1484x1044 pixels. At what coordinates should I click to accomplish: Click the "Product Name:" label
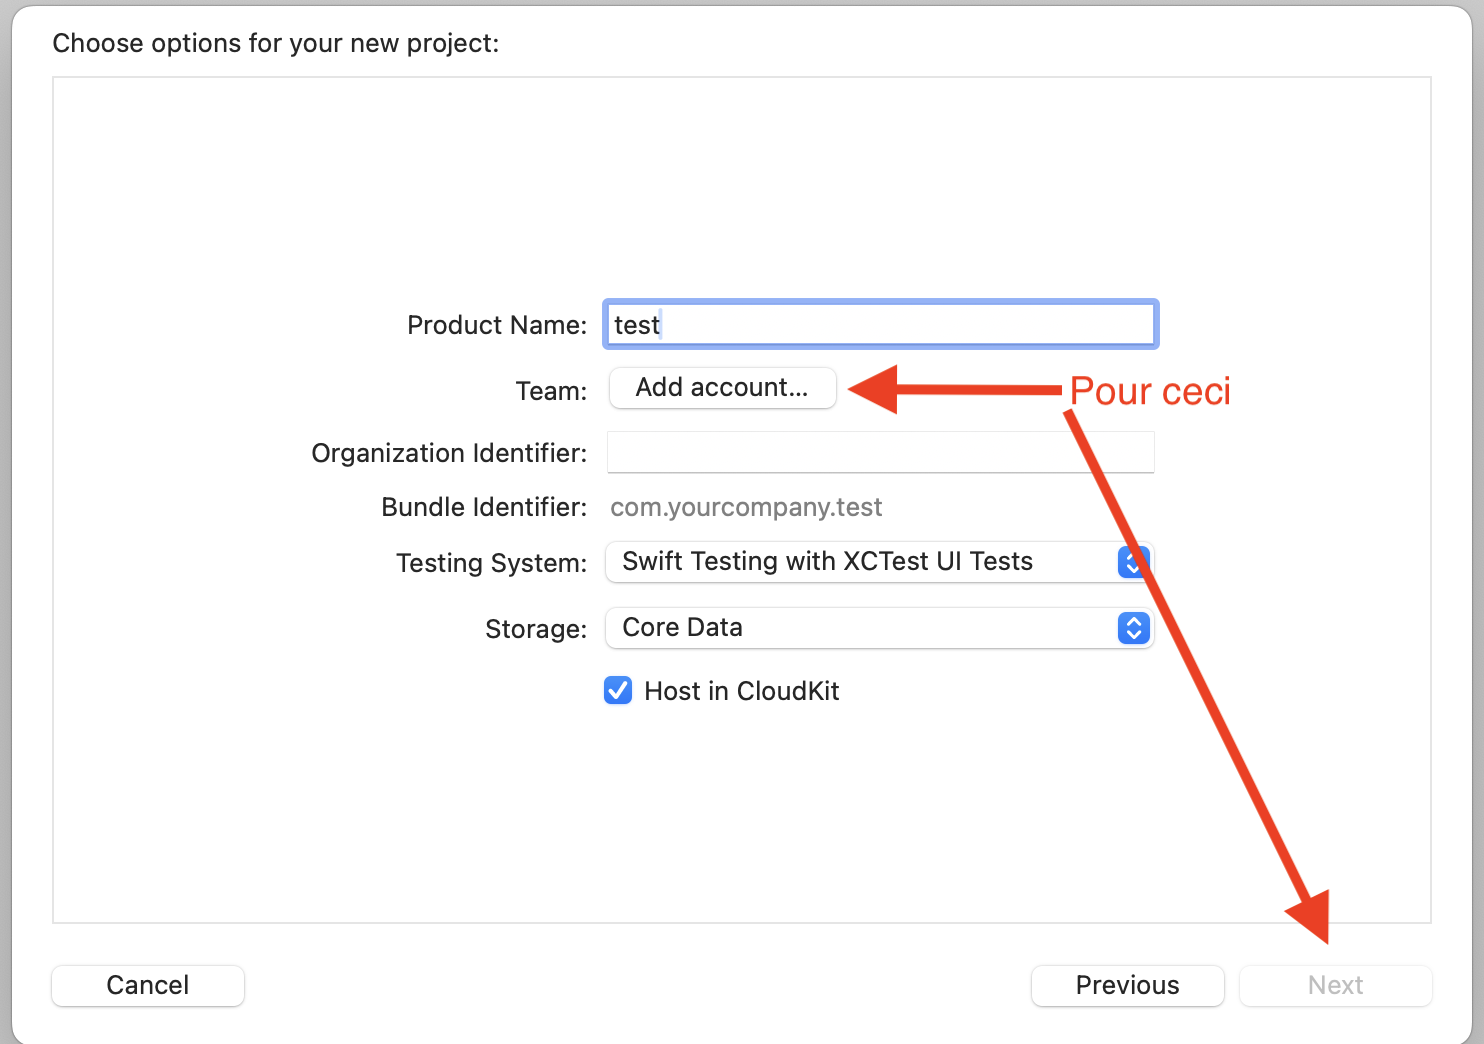pos(497,325)
